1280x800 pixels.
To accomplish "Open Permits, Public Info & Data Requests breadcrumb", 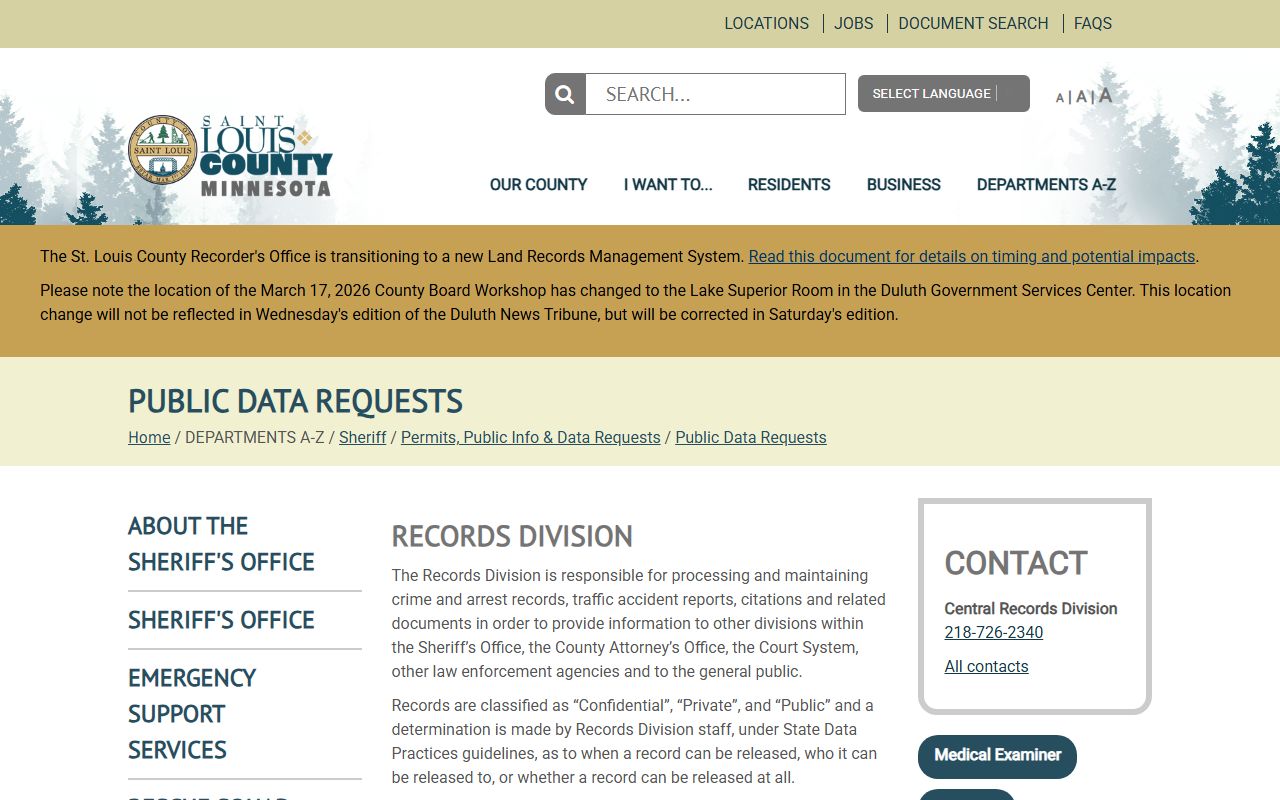I will pyautogui.click(x=531, y=437).
